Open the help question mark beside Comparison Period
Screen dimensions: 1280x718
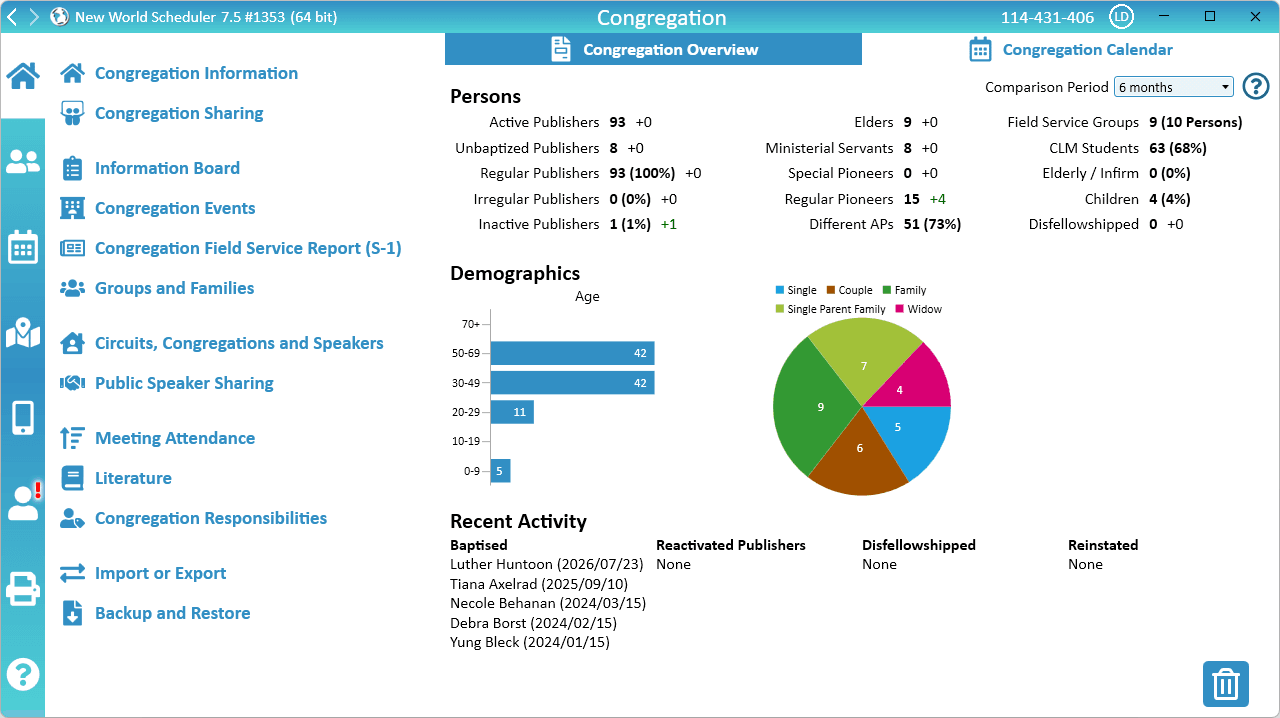[1256, 87]
